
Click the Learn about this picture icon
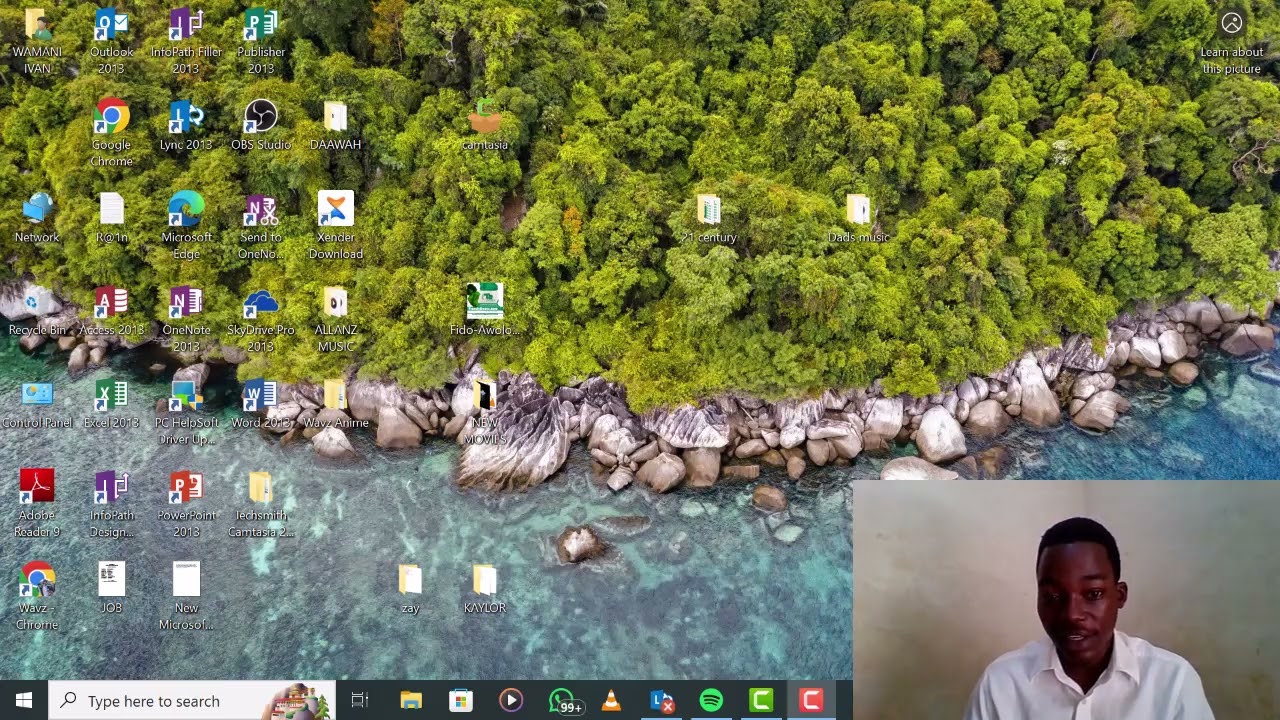(x=1231, y=23)
